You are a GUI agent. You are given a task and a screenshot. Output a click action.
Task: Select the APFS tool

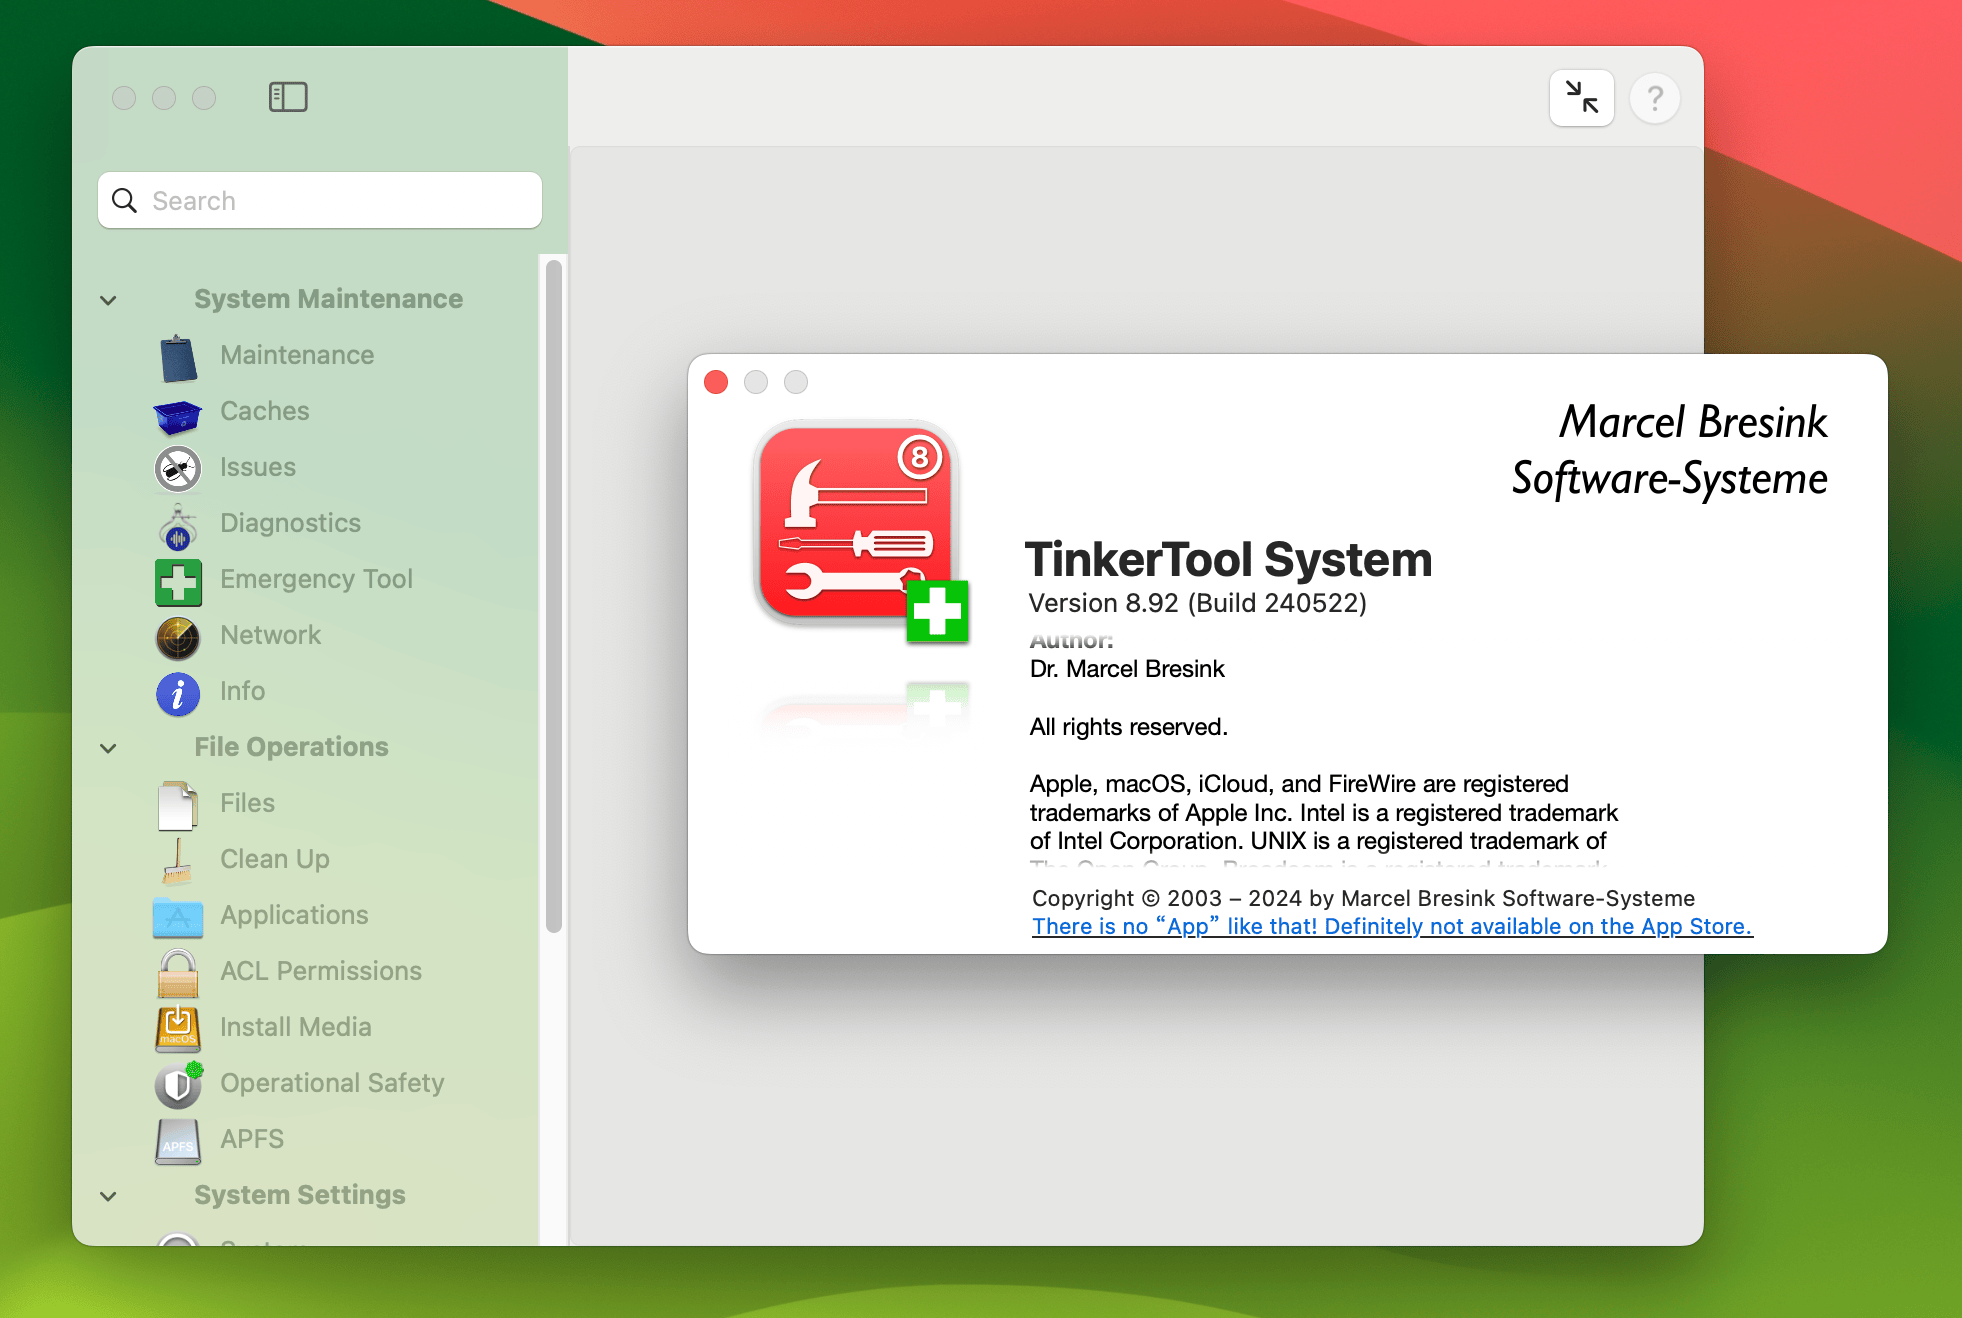[x=250, y=1139]
